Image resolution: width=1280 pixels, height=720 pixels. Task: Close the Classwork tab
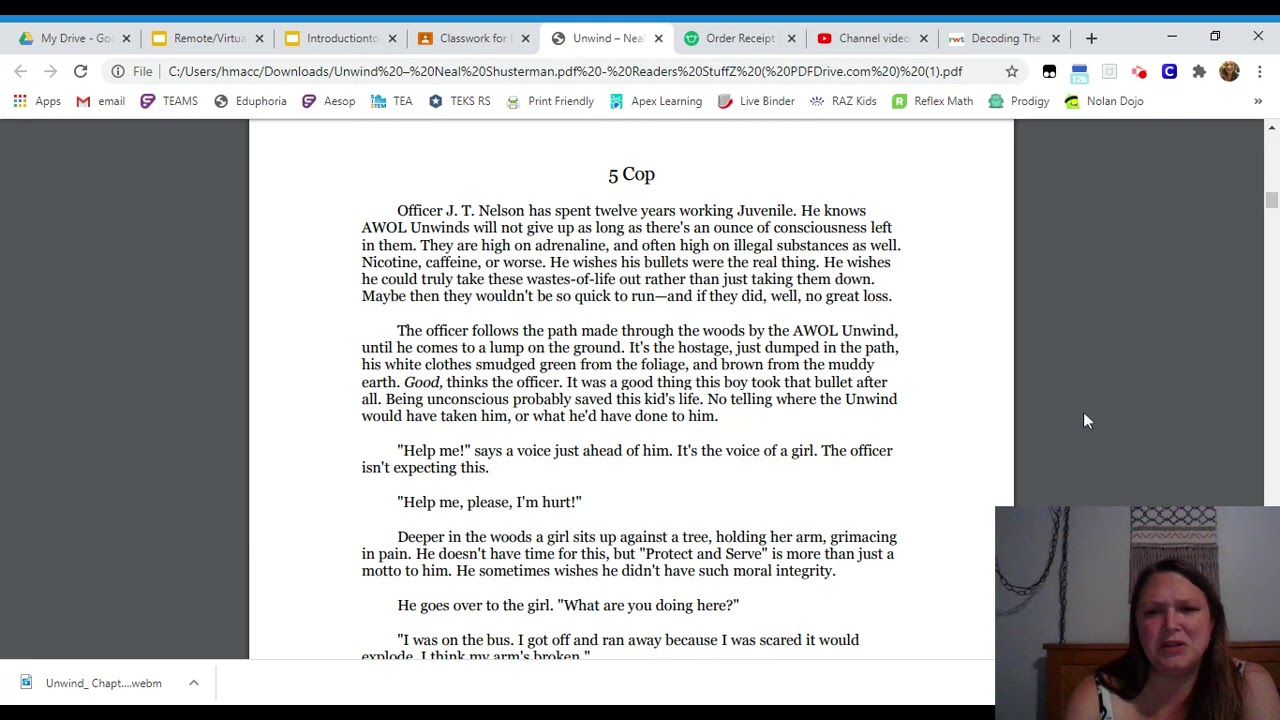(525, 38)
